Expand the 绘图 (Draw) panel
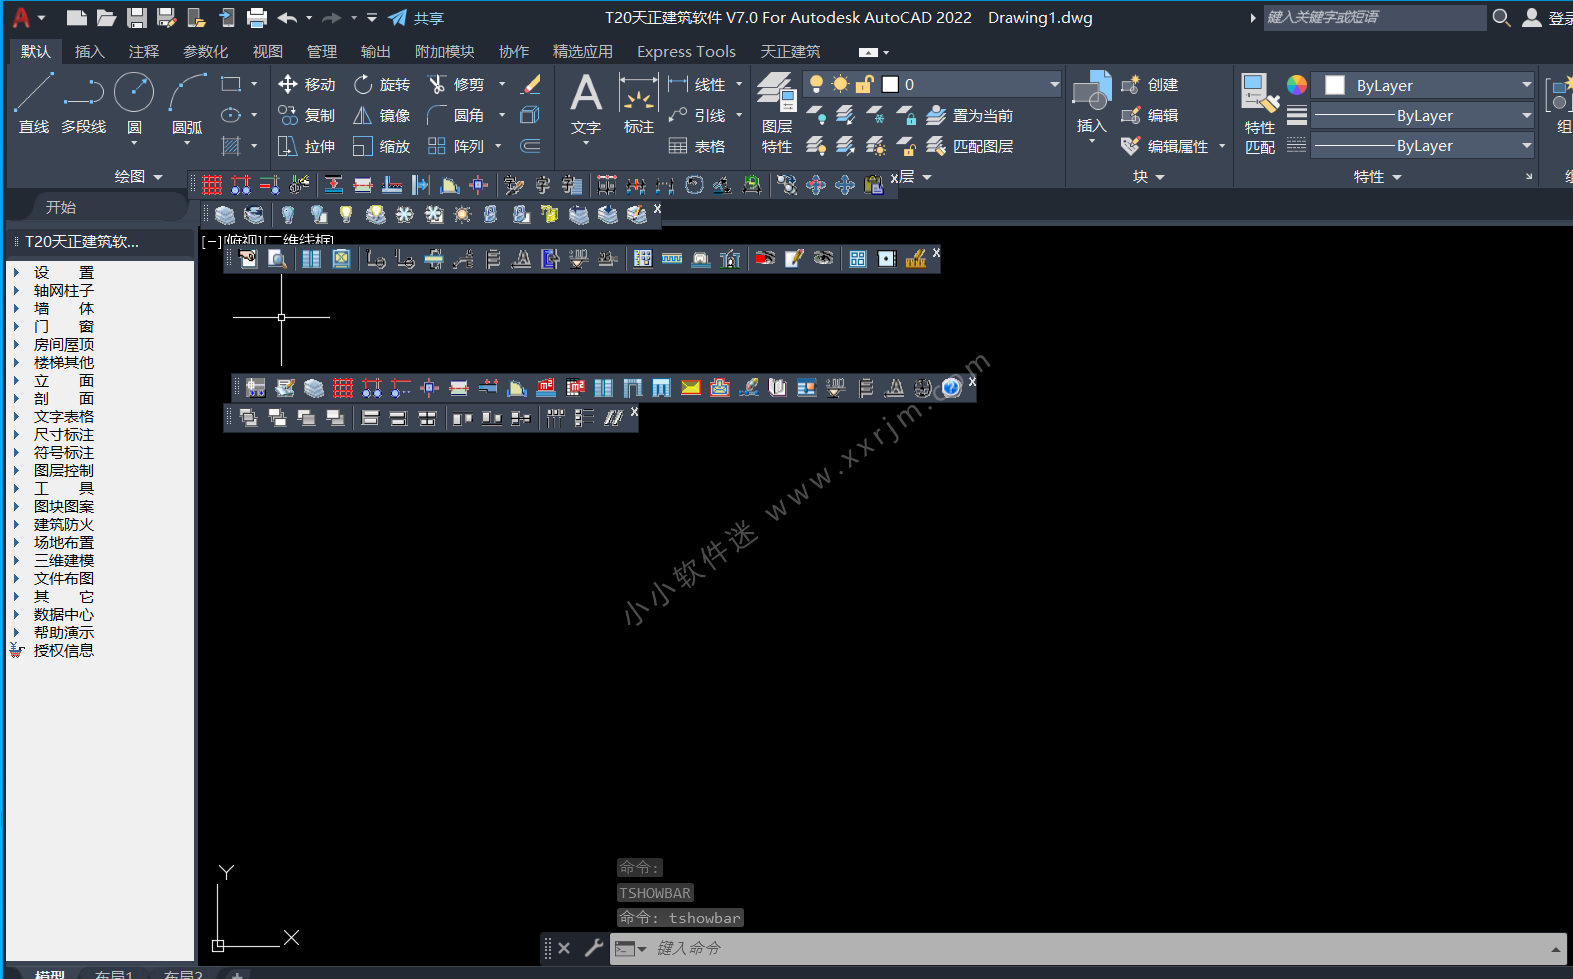The width and height of the screenshot is (1573, 979). click(138, 176)
